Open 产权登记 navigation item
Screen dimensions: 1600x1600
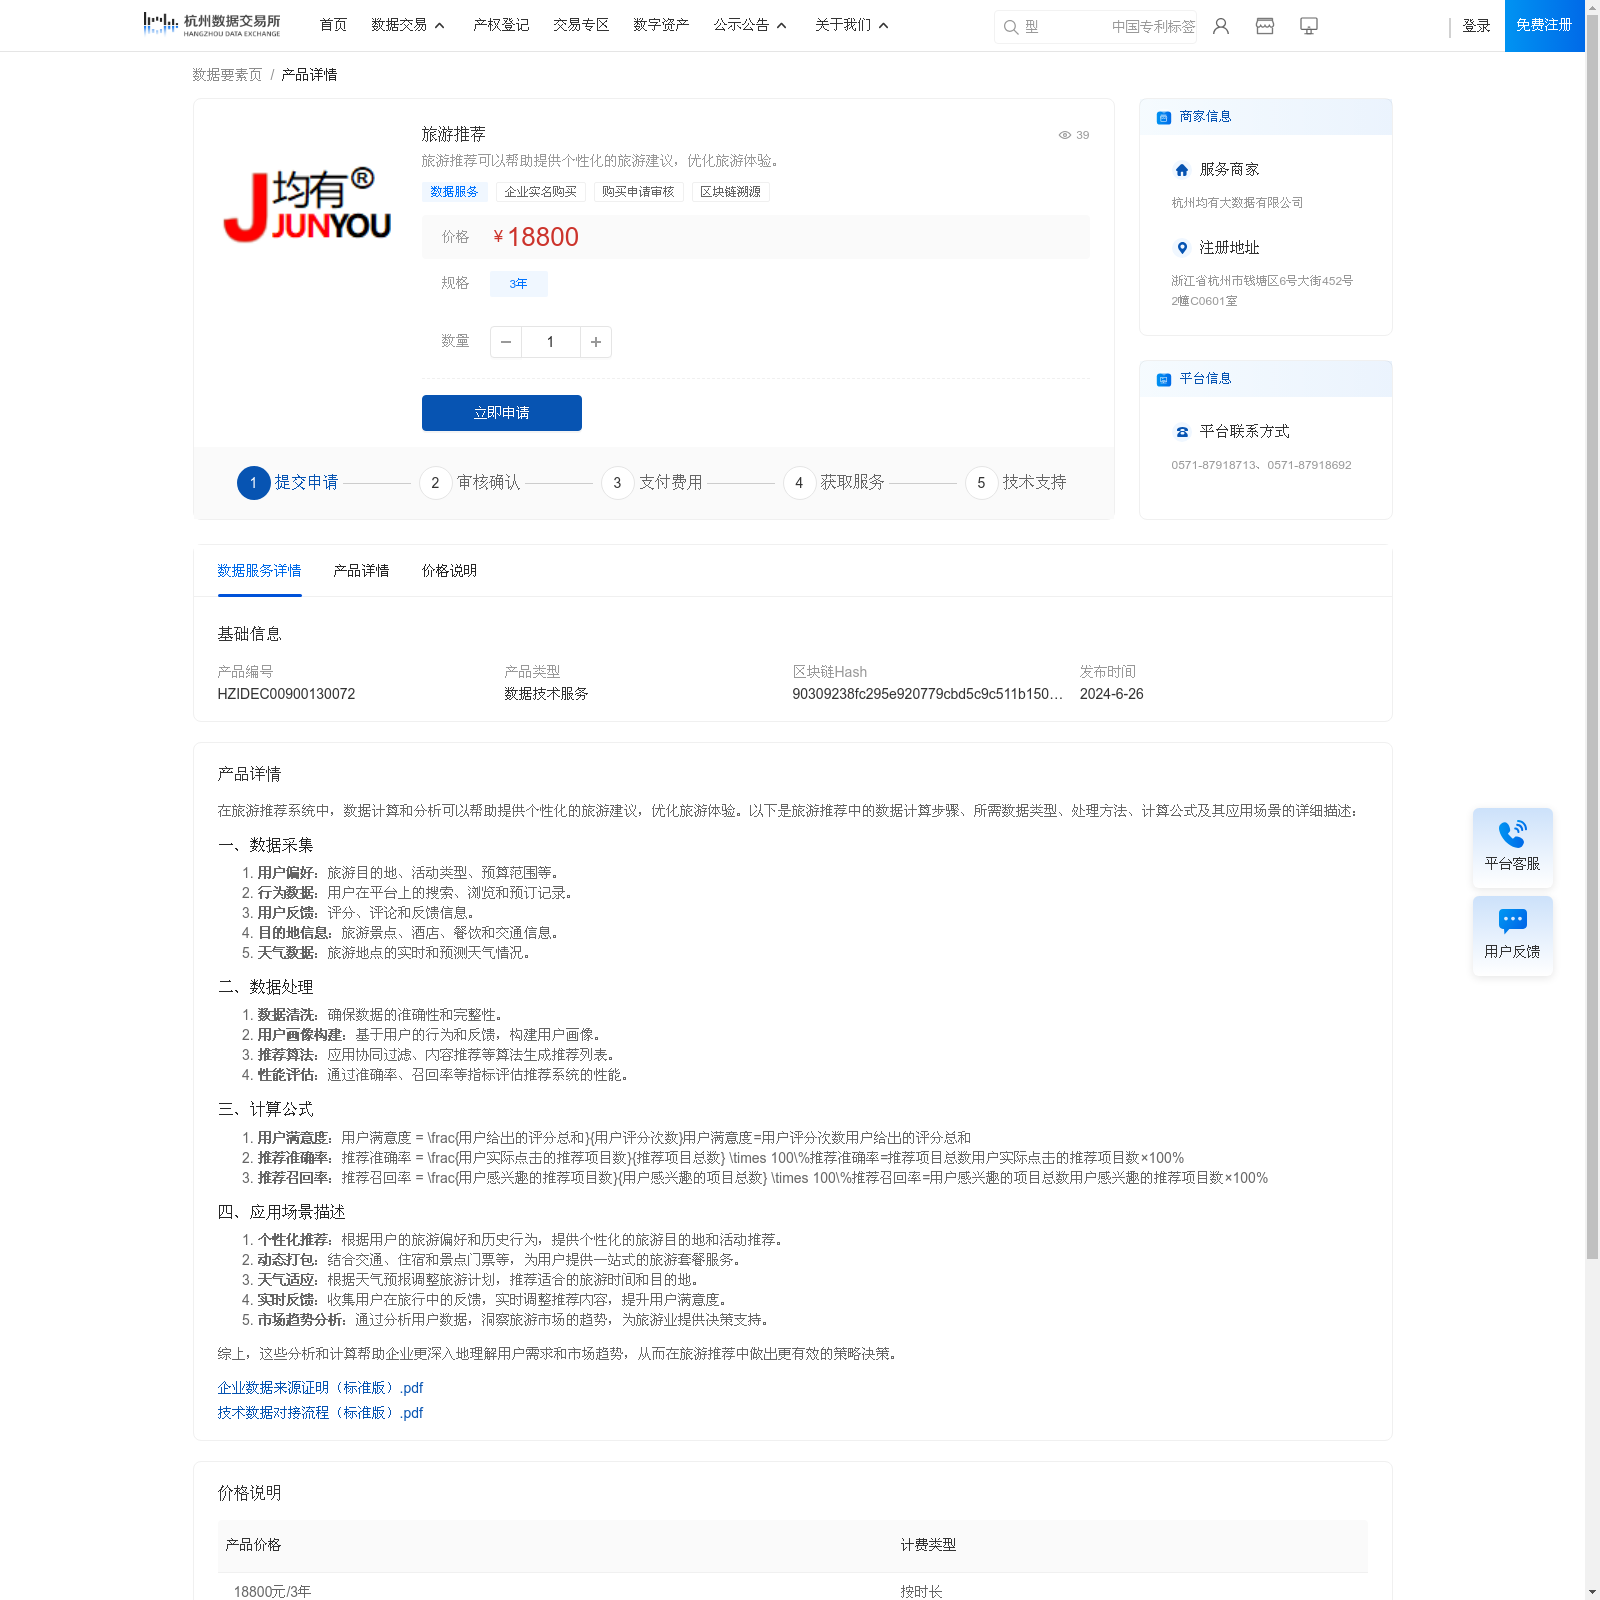click(501, 25)
